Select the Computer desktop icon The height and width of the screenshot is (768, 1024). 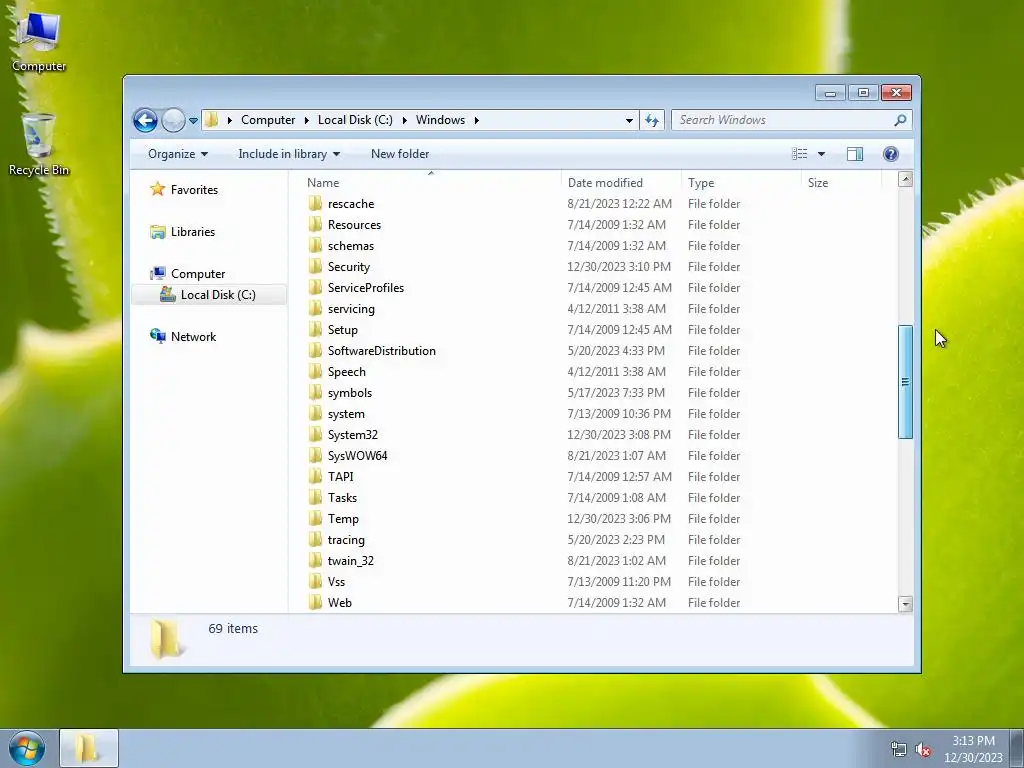39,42
